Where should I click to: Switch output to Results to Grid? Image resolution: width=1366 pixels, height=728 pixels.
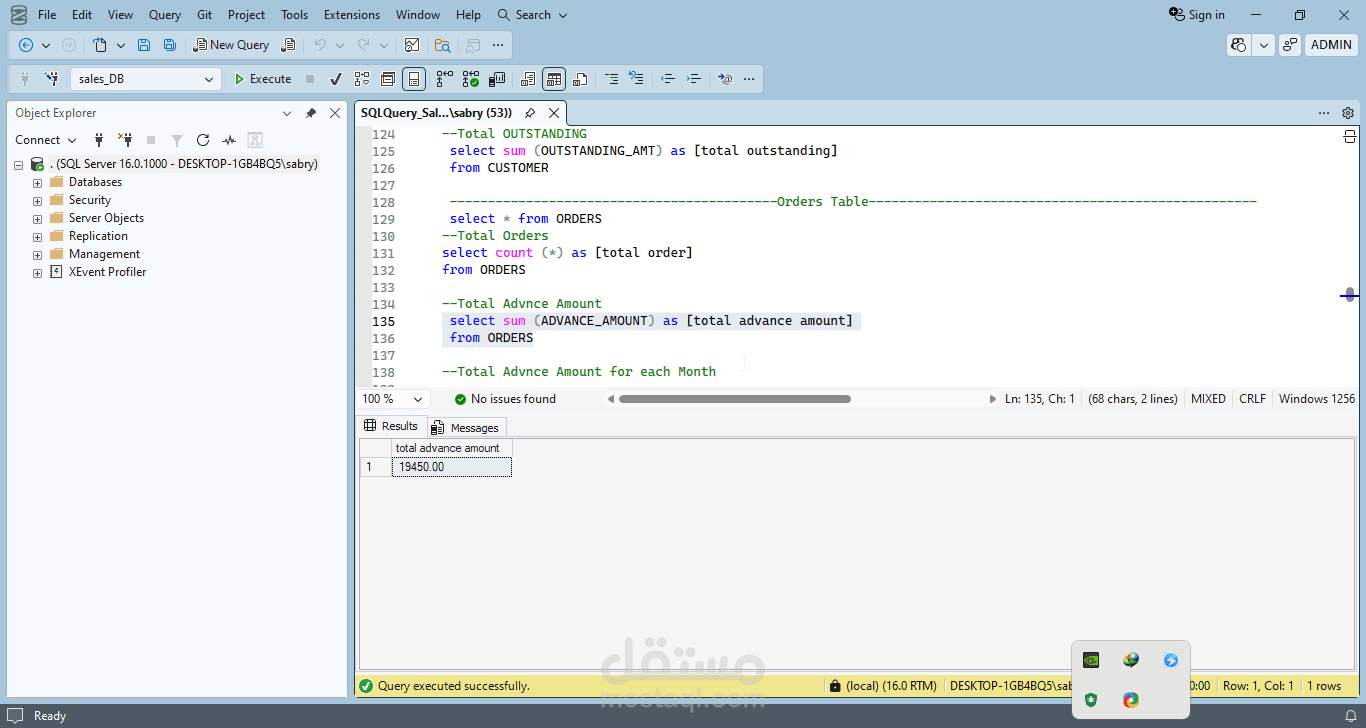[x=554, y=79]
